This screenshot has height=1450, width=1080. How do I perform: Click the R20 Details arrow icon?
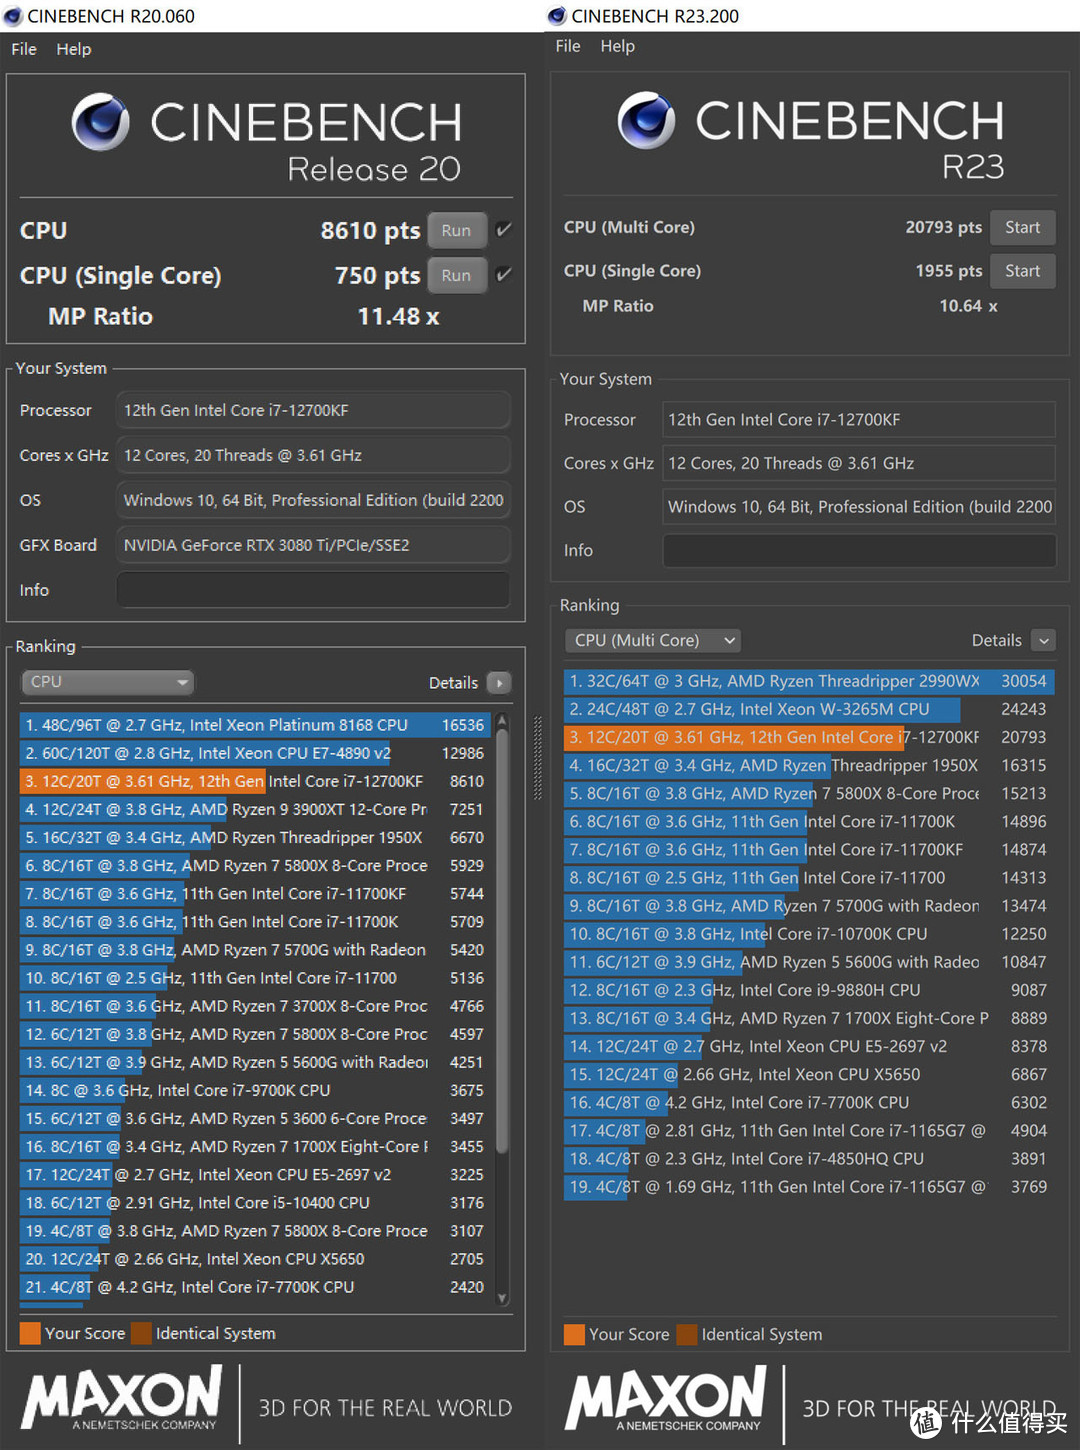point(498,683)
